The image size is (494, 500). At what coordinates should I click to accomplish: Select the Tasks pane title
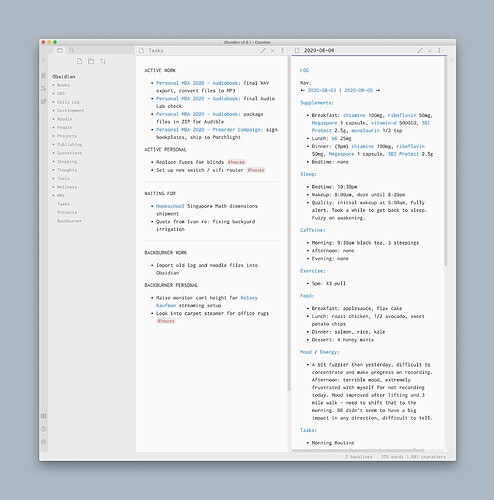pyautogui.click(x=156, y=50)
